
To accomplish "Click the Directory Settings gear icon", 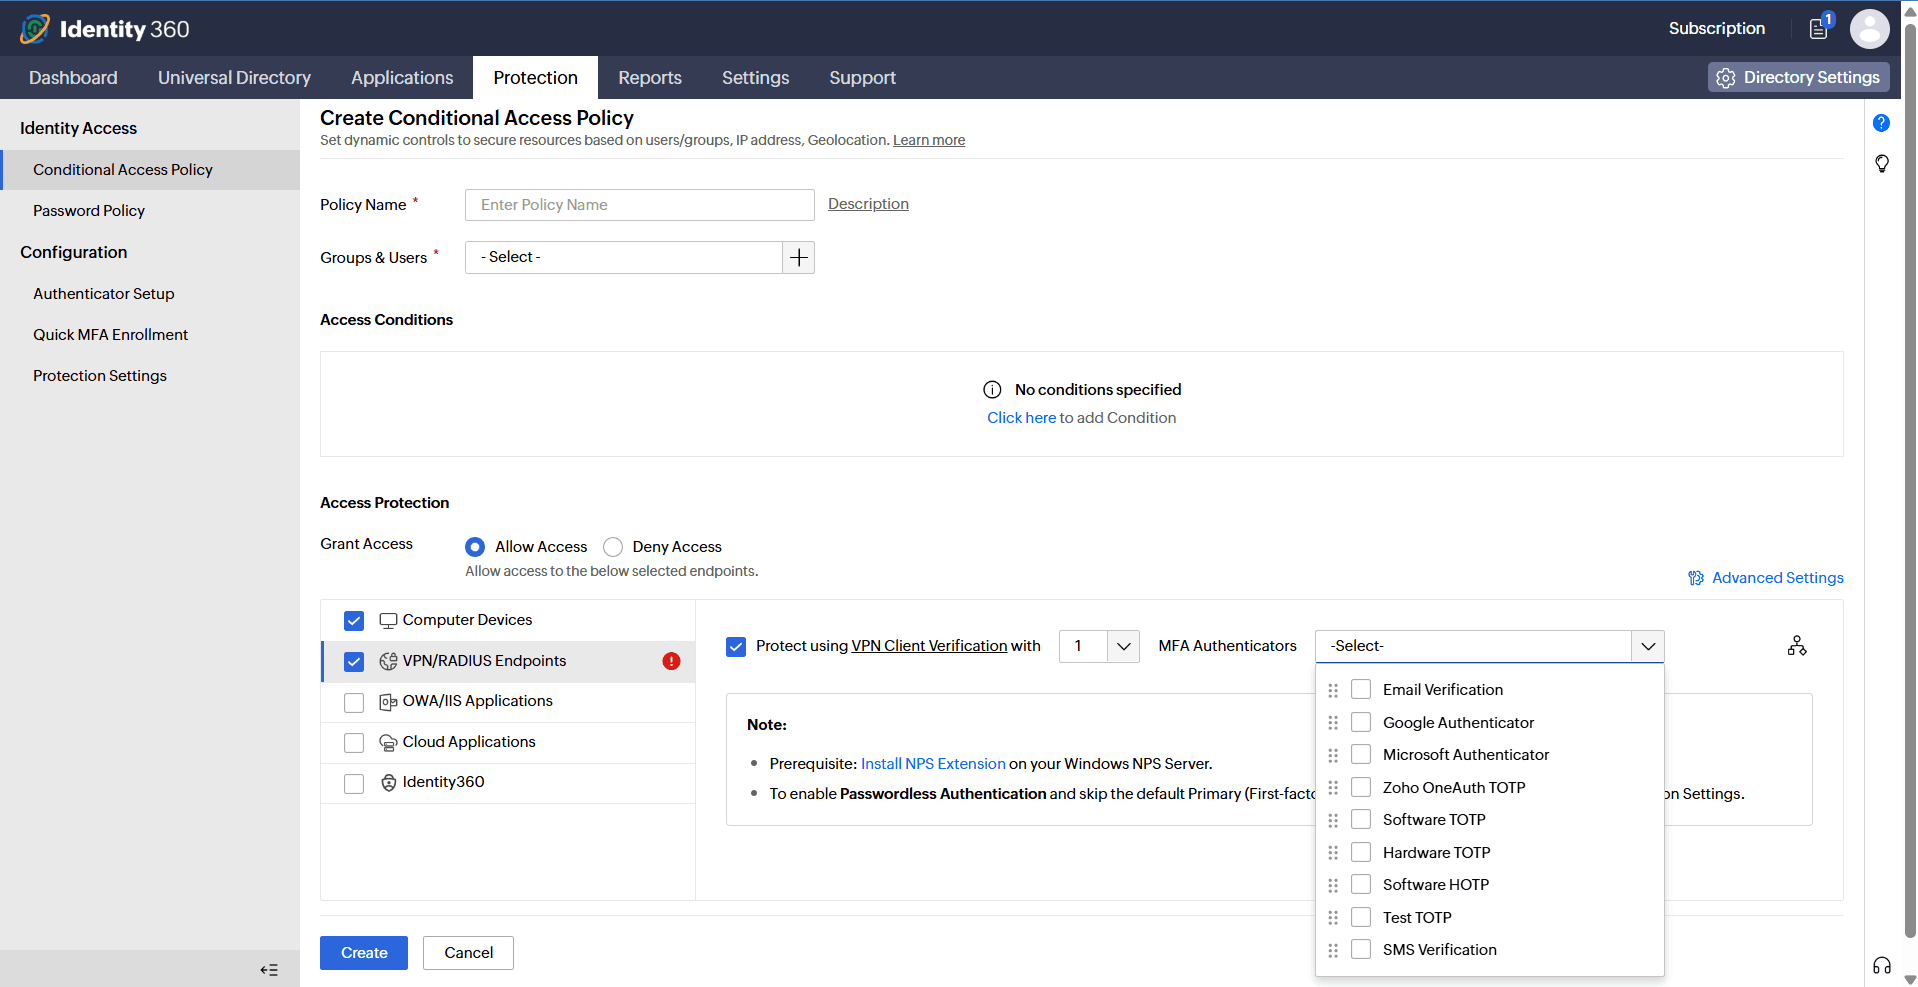I will [x=1726, y=78].
